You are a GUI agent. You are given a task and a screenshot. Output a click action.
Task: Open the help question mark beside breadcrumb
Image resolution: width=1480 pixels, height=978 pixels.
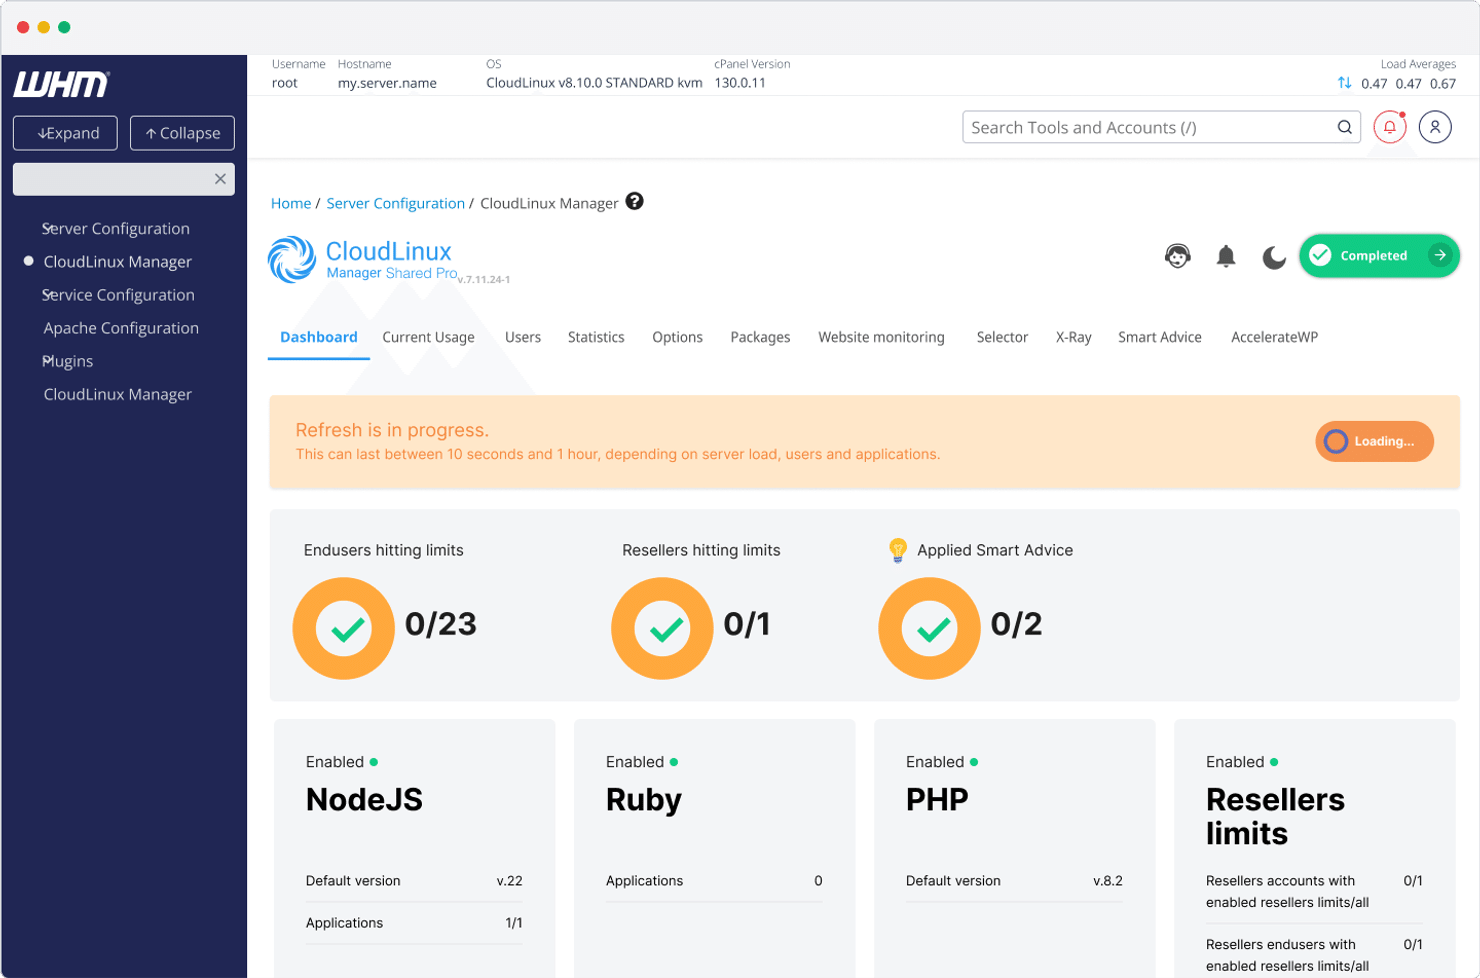(634, 202)
